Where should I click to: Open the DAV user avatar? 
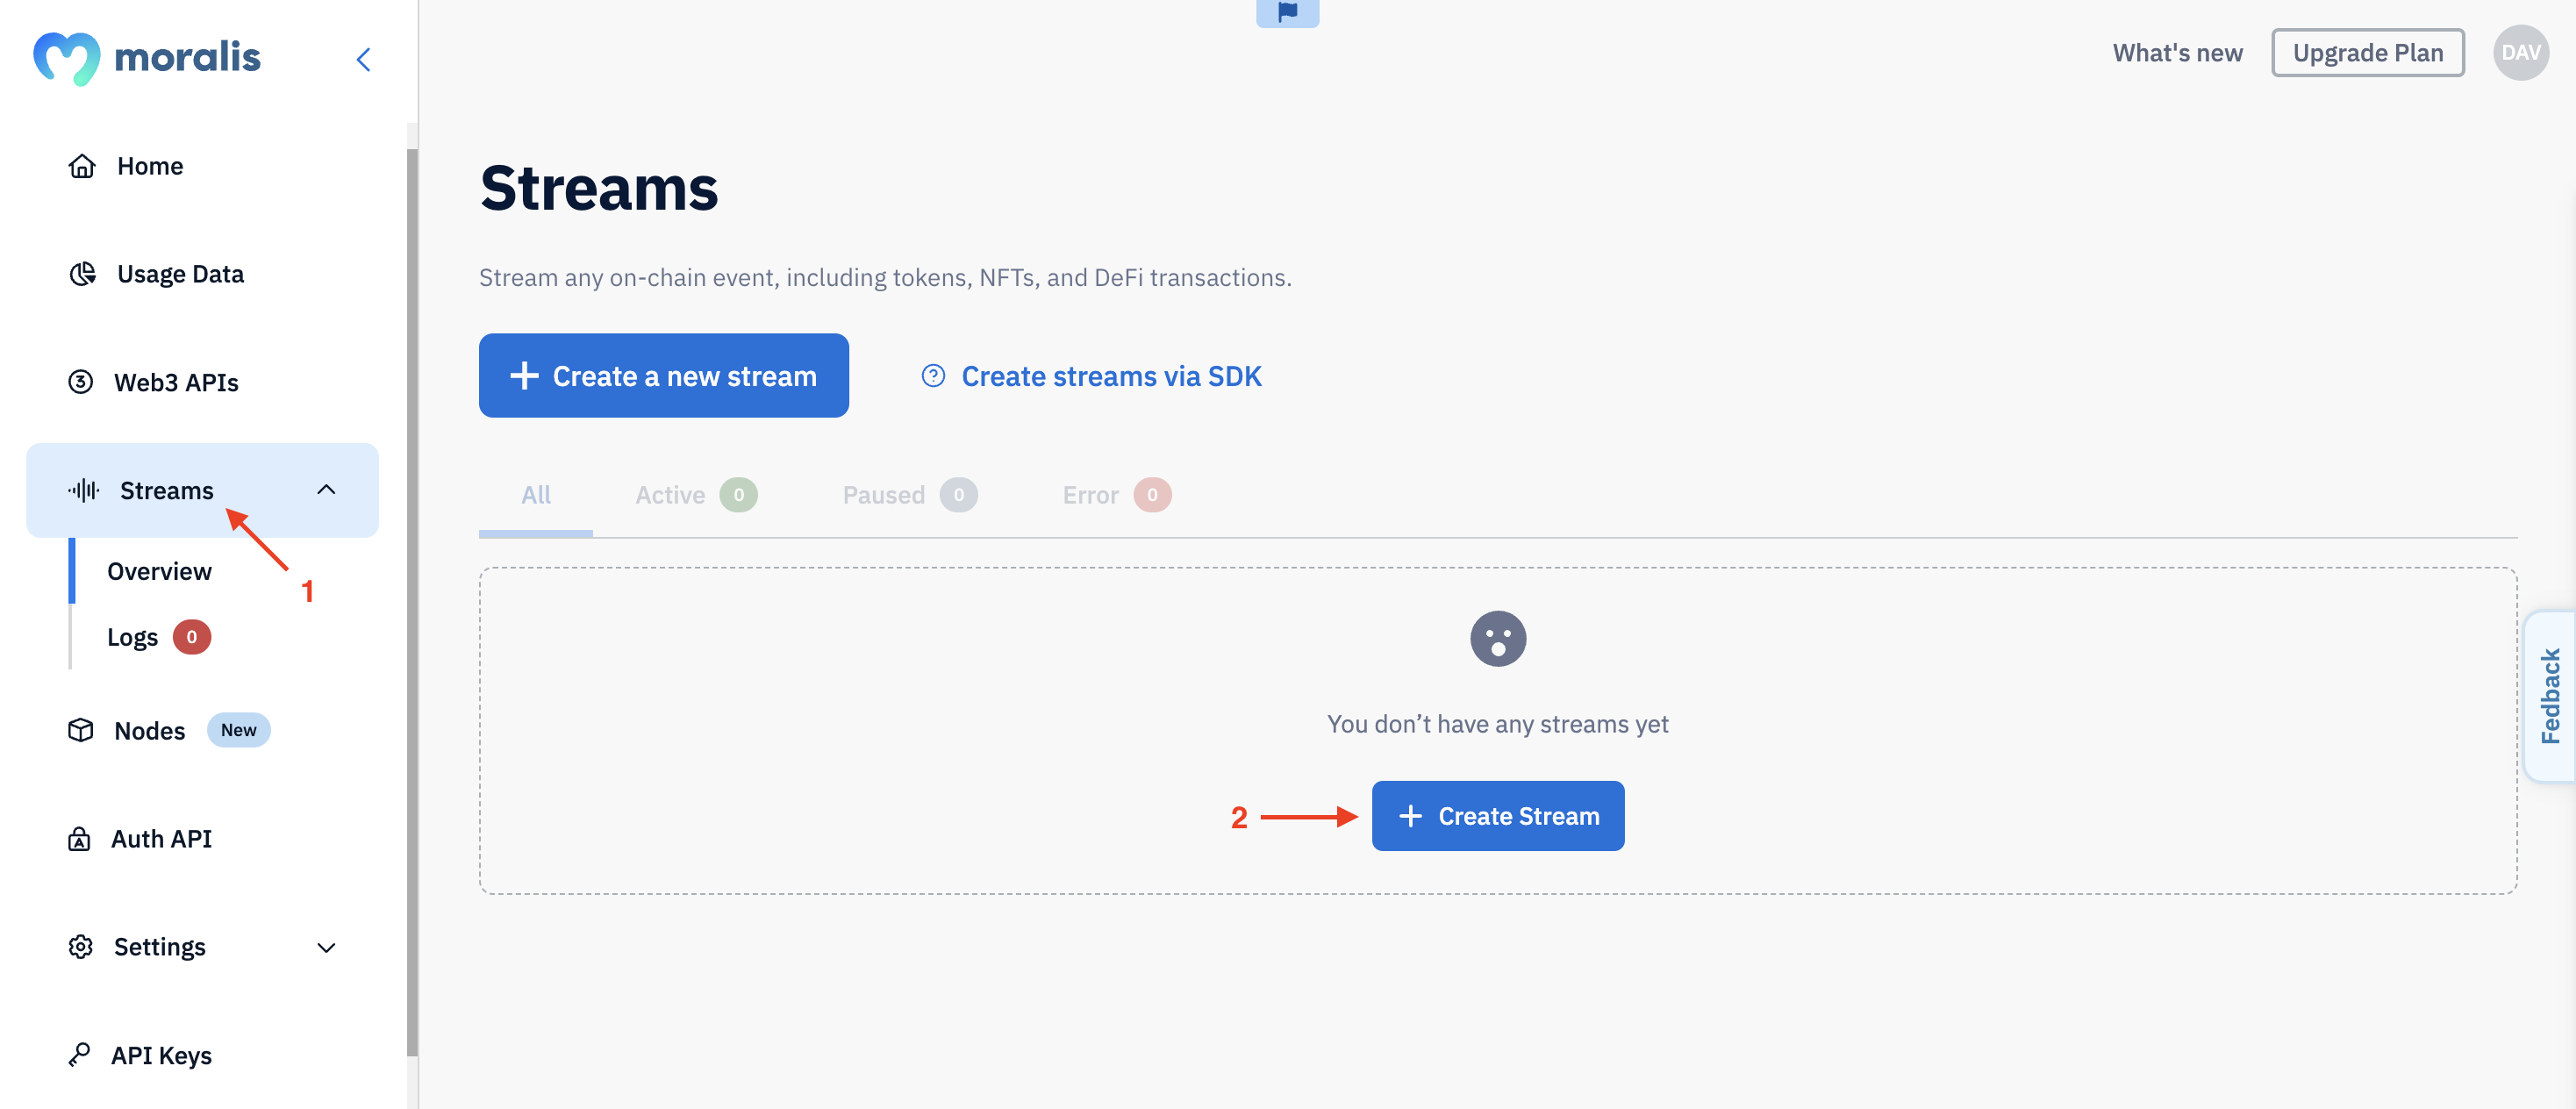pos(2520,53)
